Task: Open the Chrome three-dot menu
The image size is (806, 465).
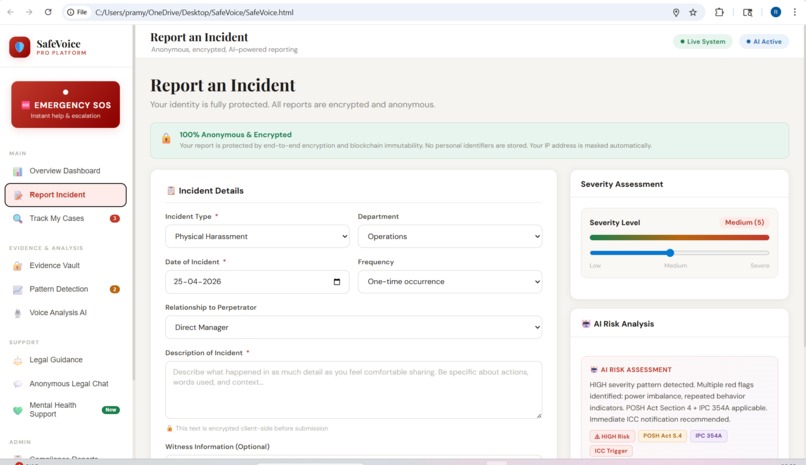Action: click(x=795, y=12)
